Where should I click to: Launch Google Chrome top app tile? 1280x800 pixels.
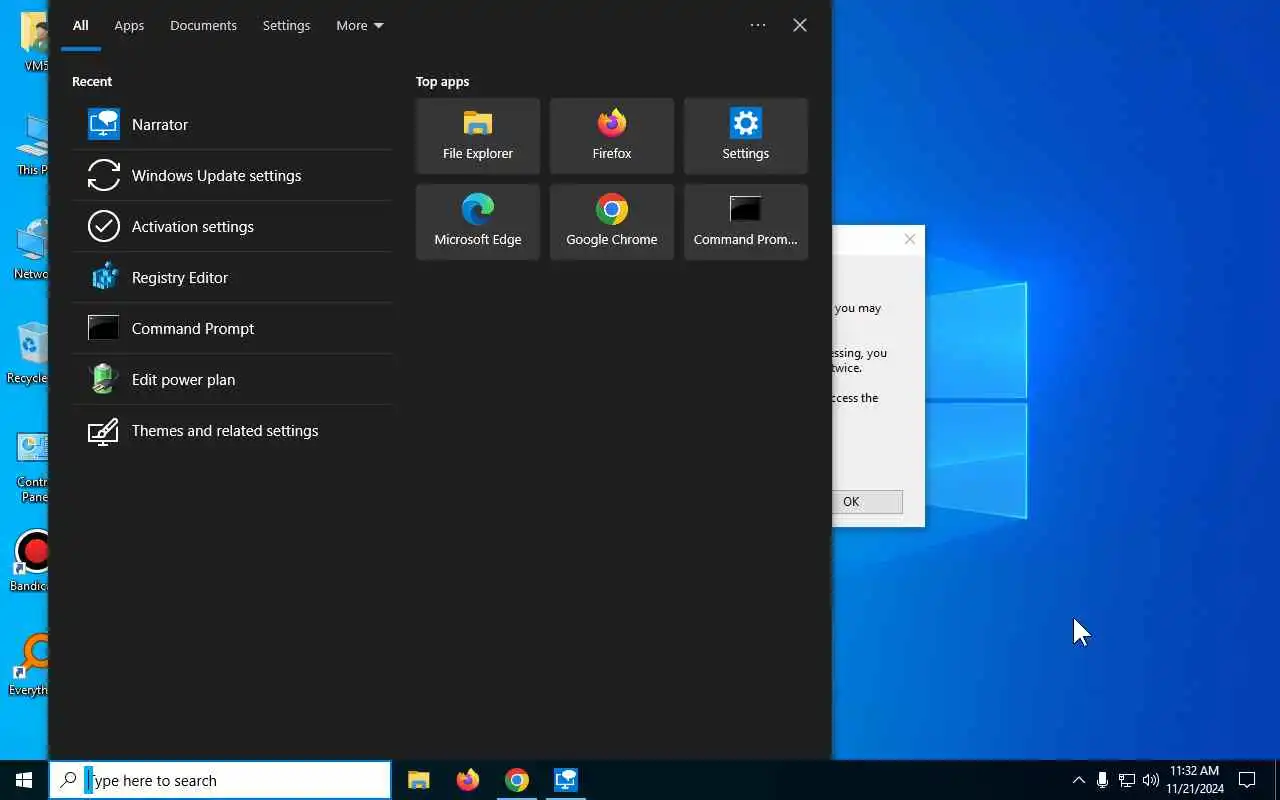pos(612,222)
